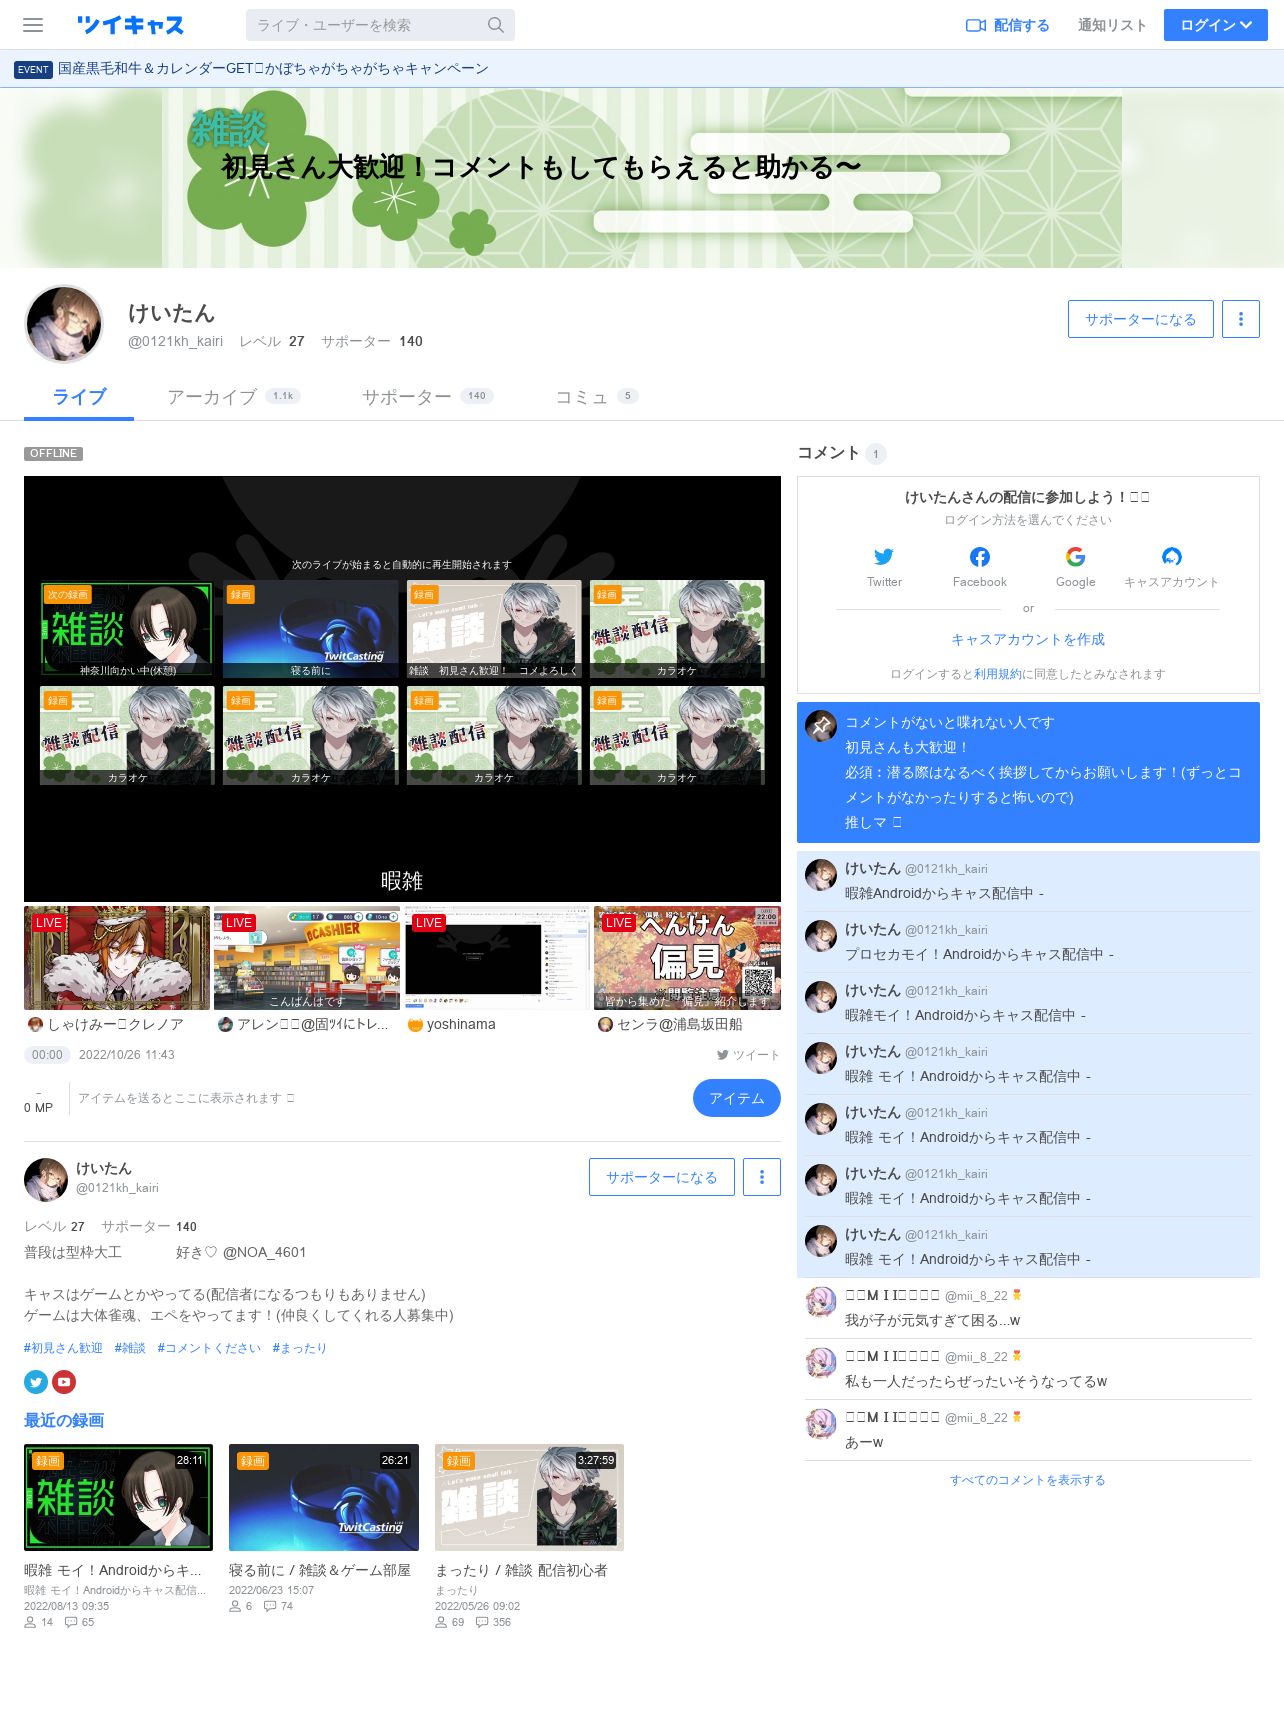The image size is (1284, 1714).
Task: Open the 28:11 recent recording thumbnail
Action: [x=118, y=1497]
